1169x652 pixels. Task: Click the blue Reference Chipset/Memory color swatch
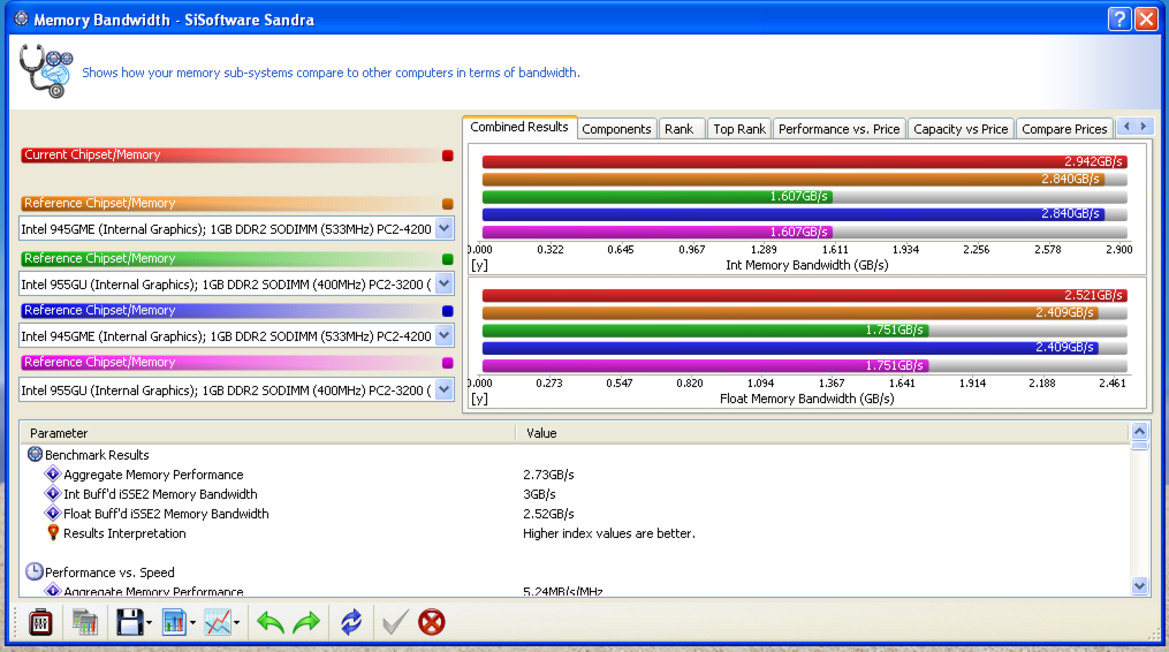447,311
